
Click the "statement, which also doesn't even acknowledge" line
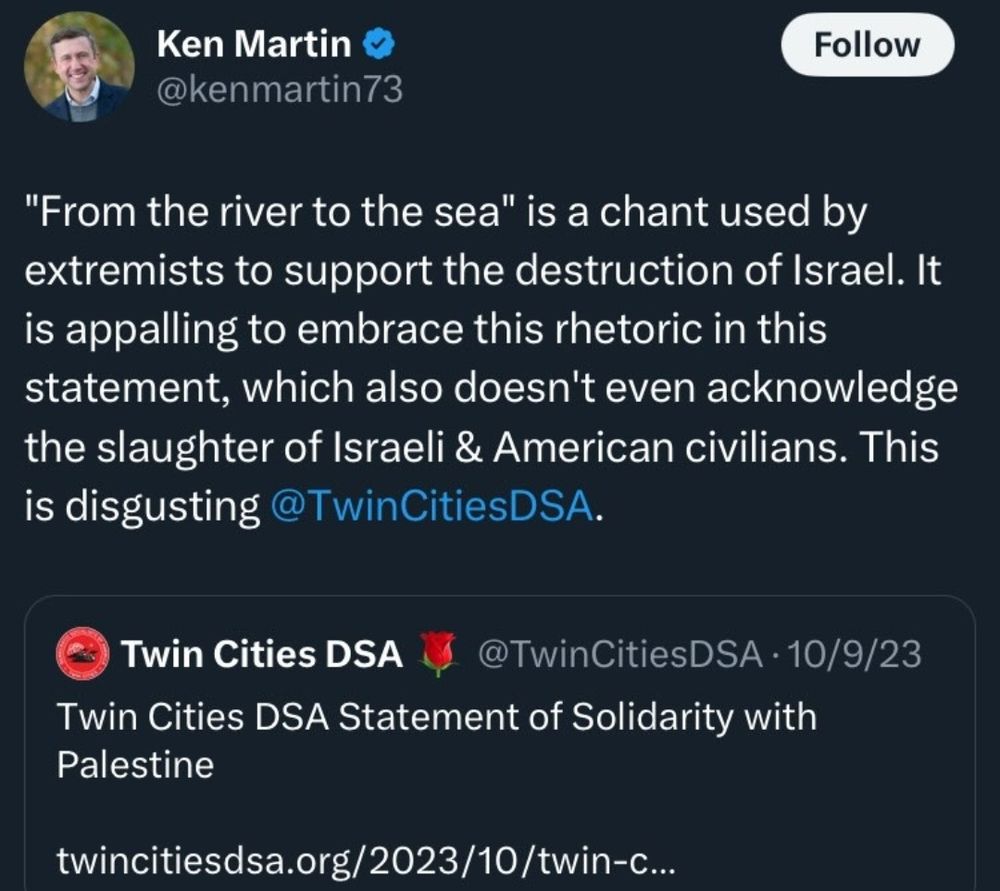click(x=491, y=389)
